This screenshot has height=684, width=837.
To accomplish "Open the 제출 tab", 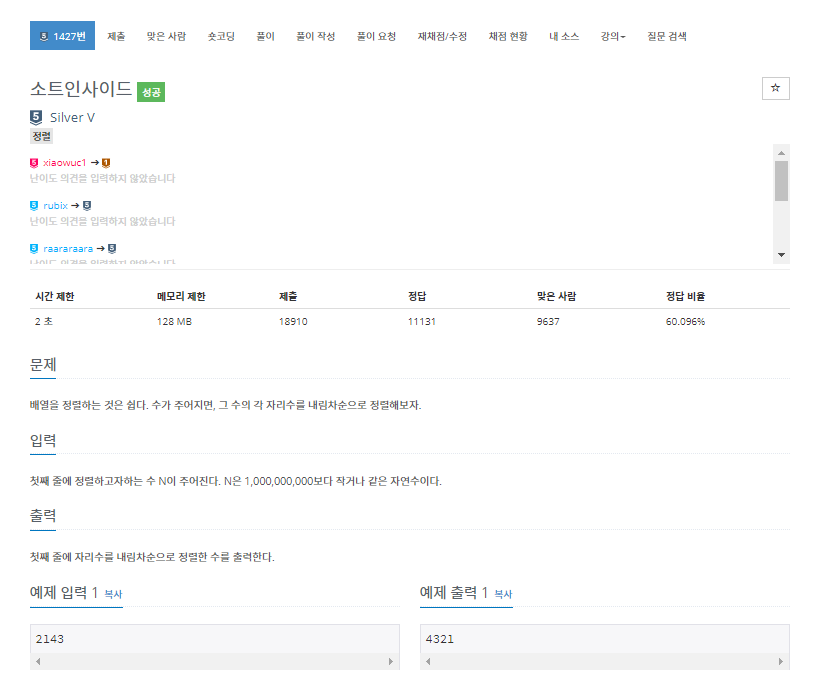I will (x=116, y=36).
